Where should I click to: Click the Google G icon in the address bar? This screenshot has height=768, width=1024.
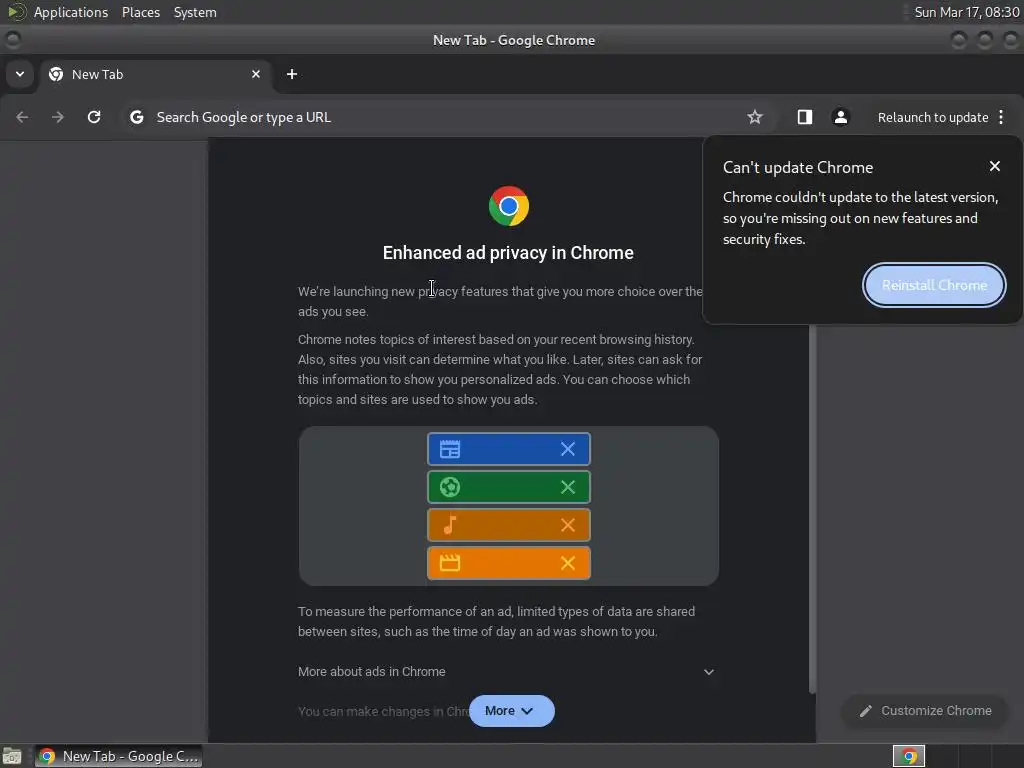point(136,117)
